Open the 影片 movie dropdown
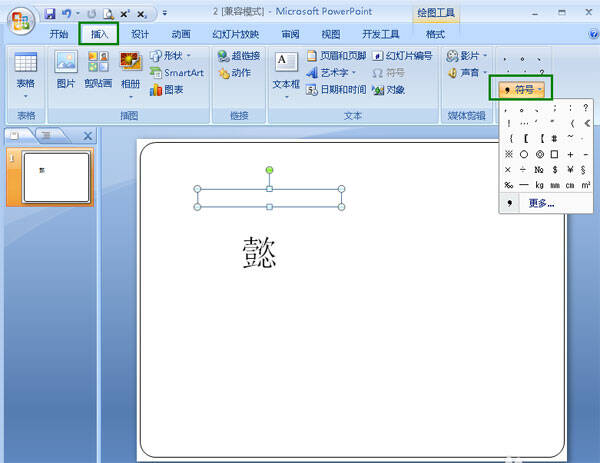The width and height of the screenshot is (600, 463). tap(466, 56)
